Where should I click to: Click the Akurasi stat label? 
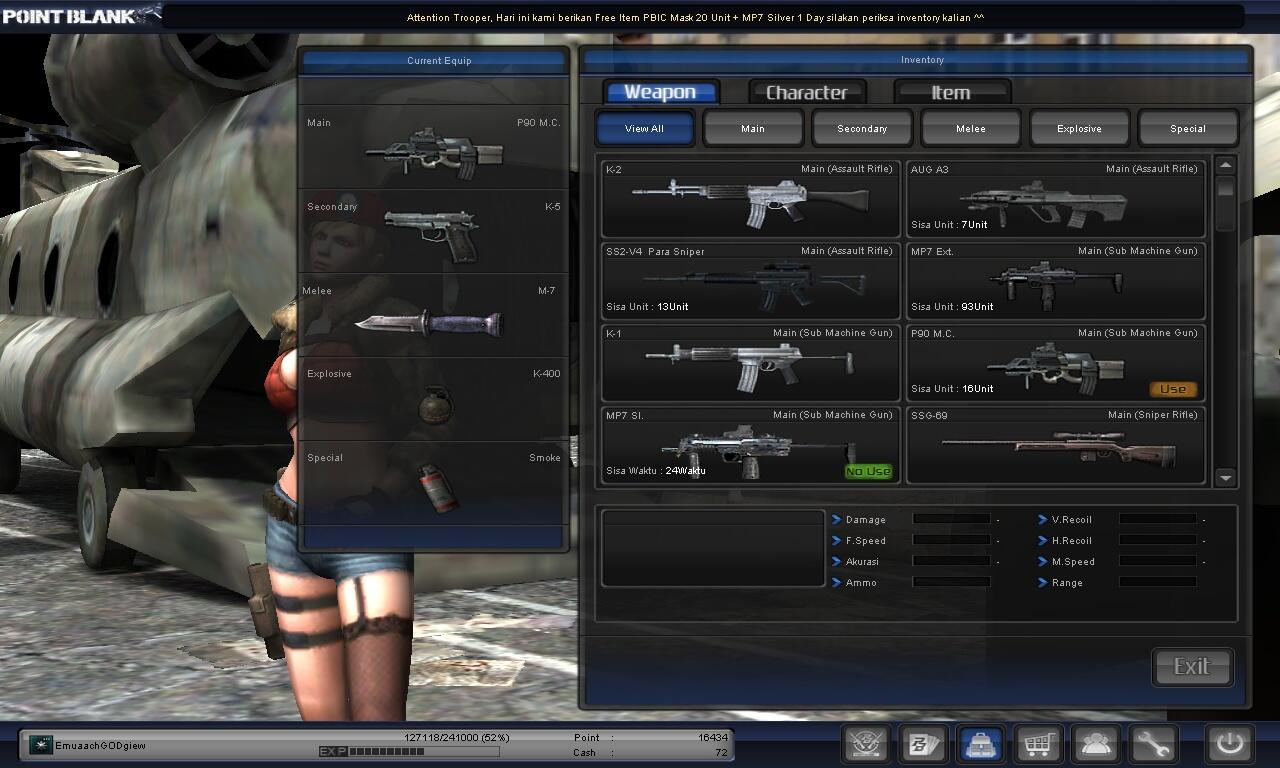(862, 562)
